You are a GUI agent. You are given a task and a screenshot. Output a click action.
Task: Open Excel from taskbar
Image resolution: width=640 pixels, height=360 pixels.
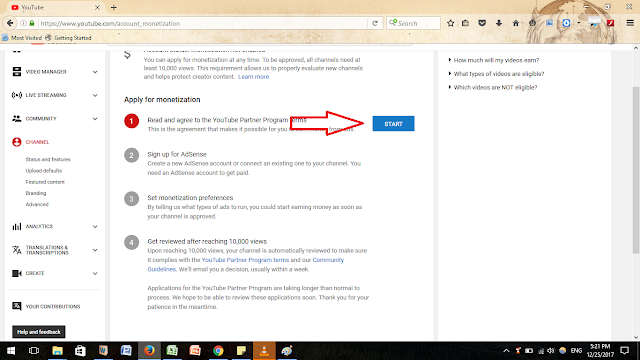point(172,351)
